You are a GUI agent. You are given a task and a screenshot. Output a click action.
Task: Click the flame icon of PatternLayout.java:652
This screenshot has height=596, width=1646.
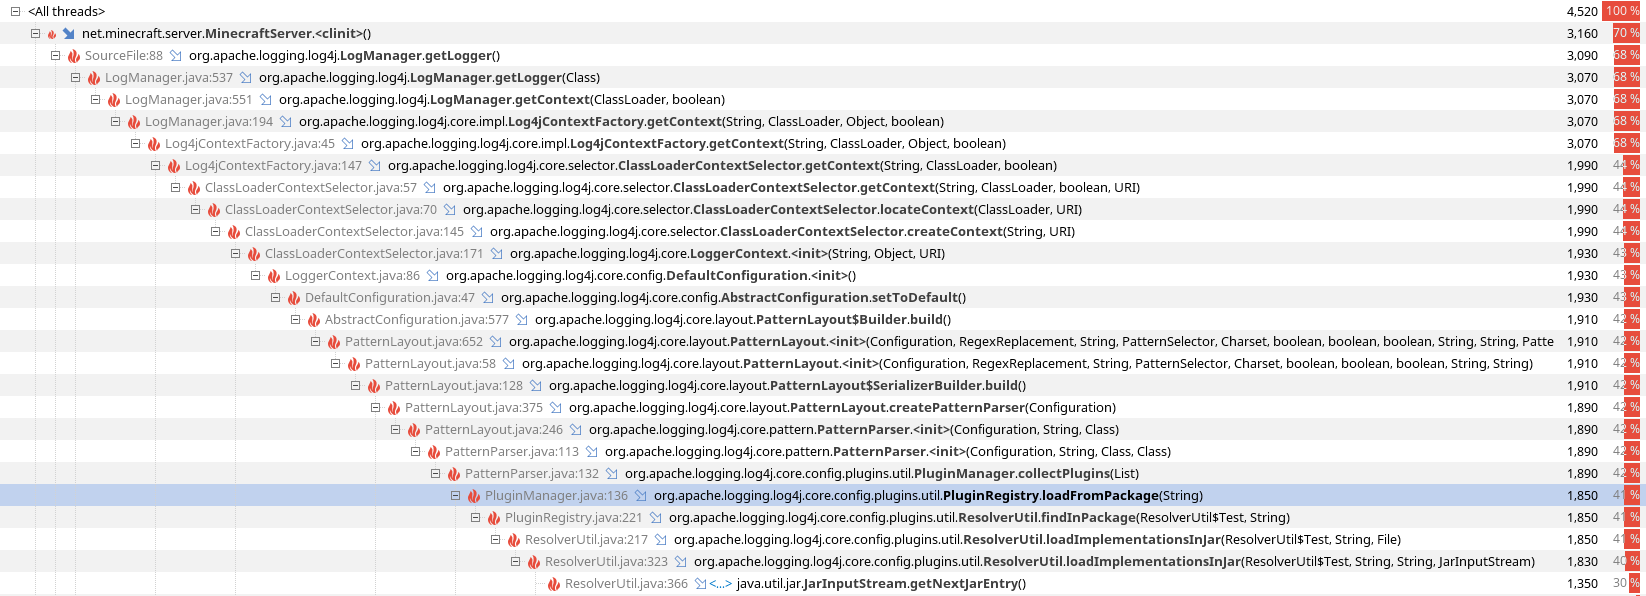334,342
